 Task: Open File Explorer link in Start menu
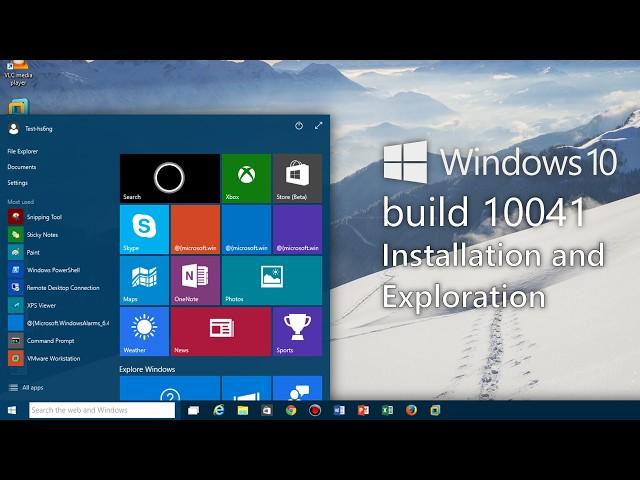click(x=22, y=151)
